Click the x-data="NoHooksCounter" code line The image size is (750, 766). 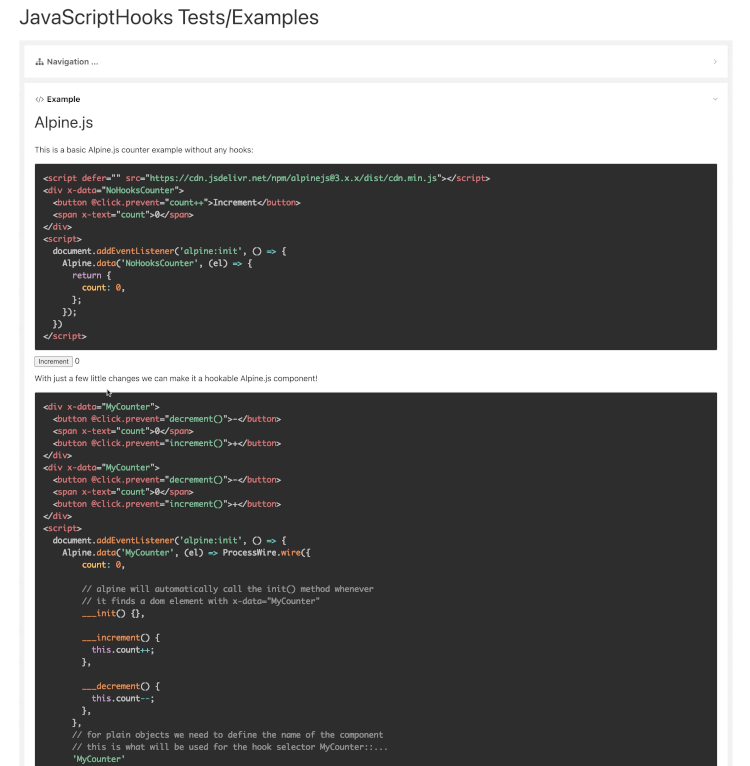coord(113,191)
